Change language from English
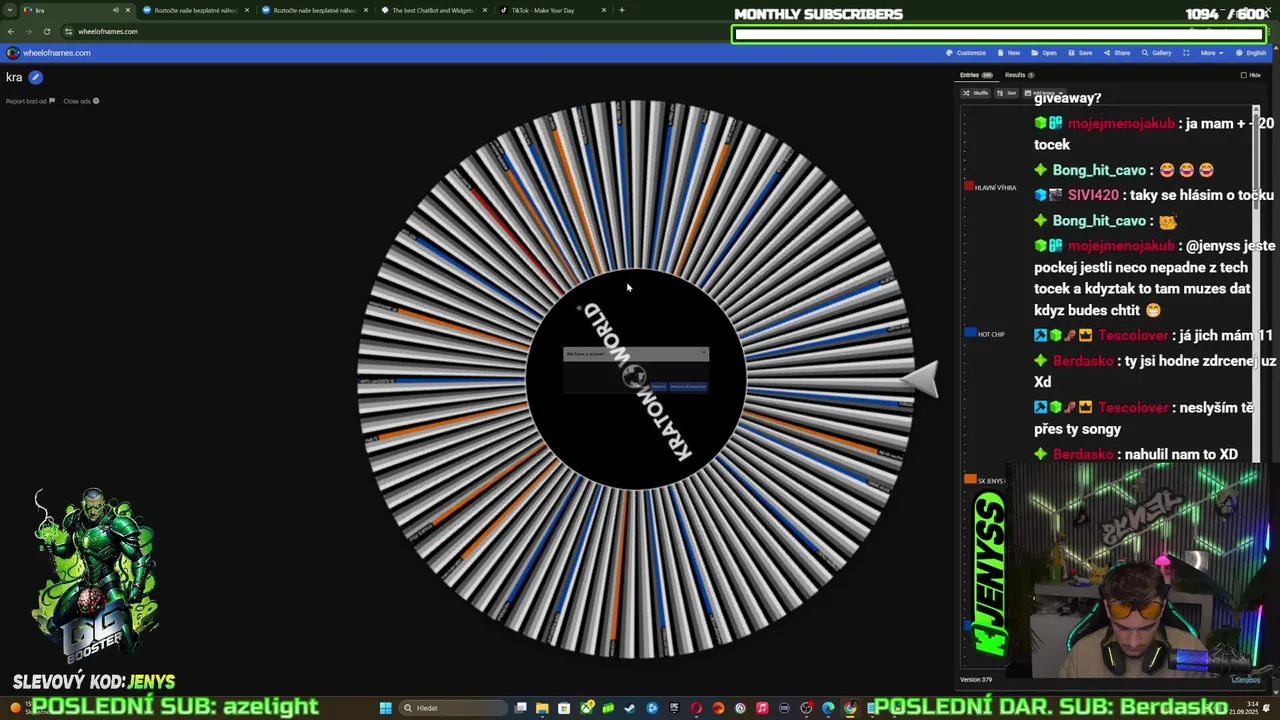 pos(1251,53)
